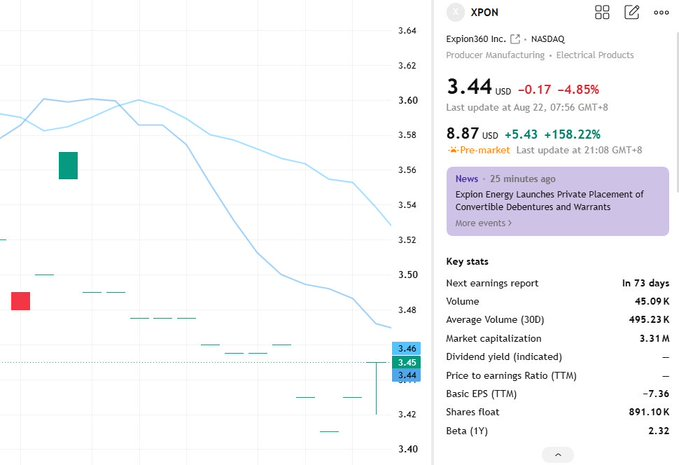679x465 pixels.
Task: Click Next earnings report row
Action: (558, 283)
